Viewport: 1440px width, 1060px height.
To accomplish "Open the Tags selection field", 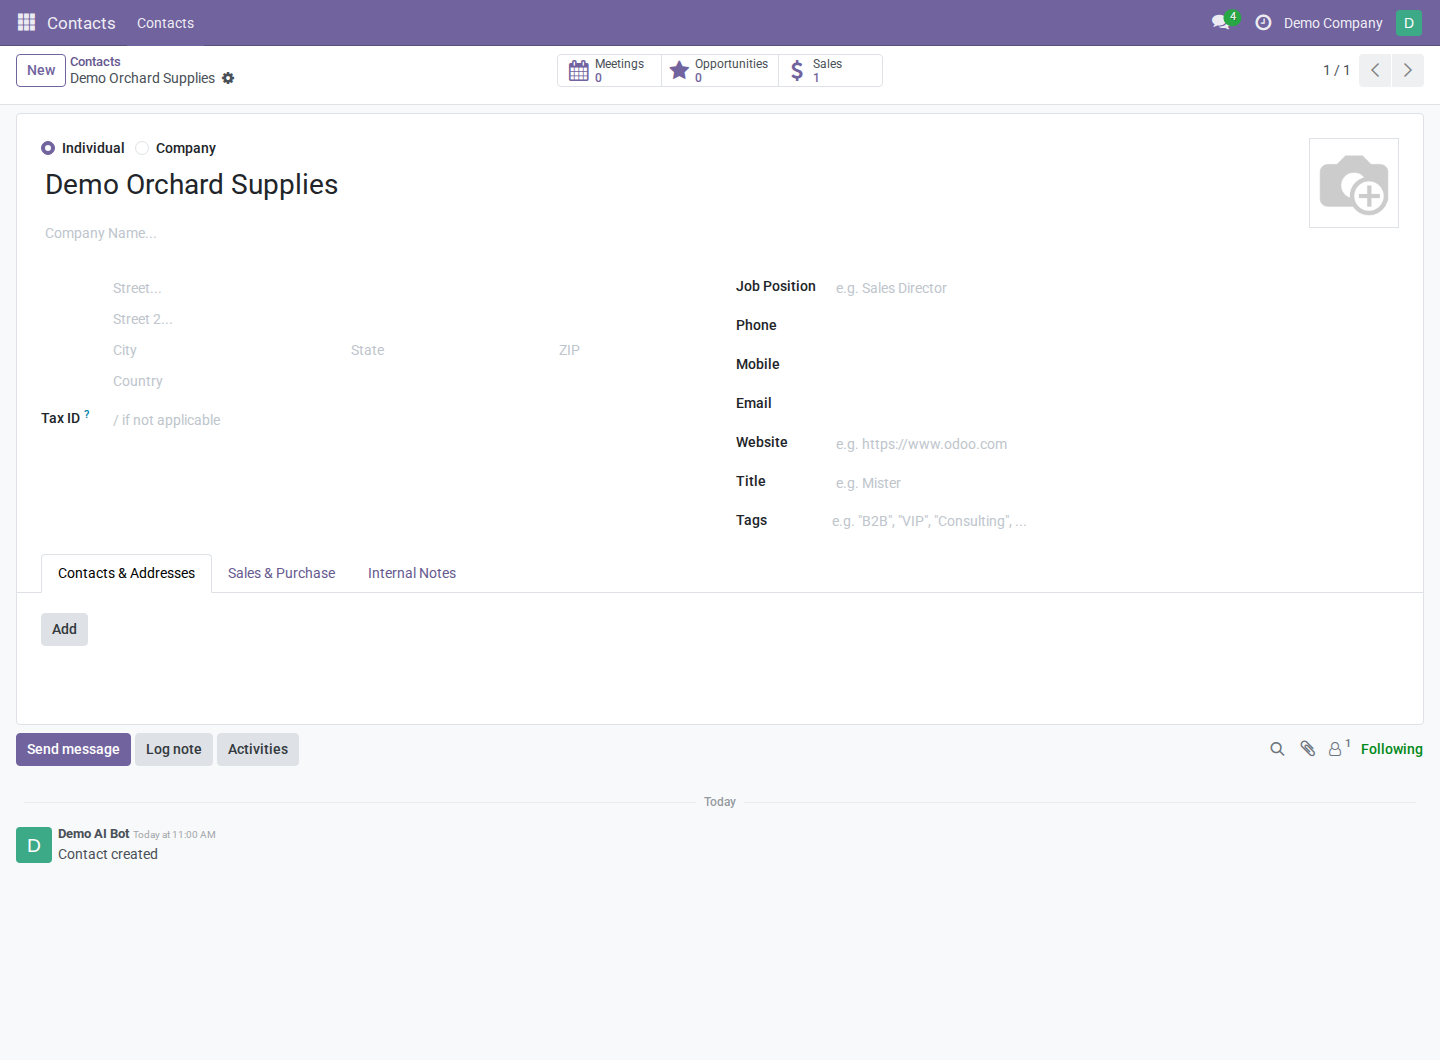I will tap(1114, 521).
